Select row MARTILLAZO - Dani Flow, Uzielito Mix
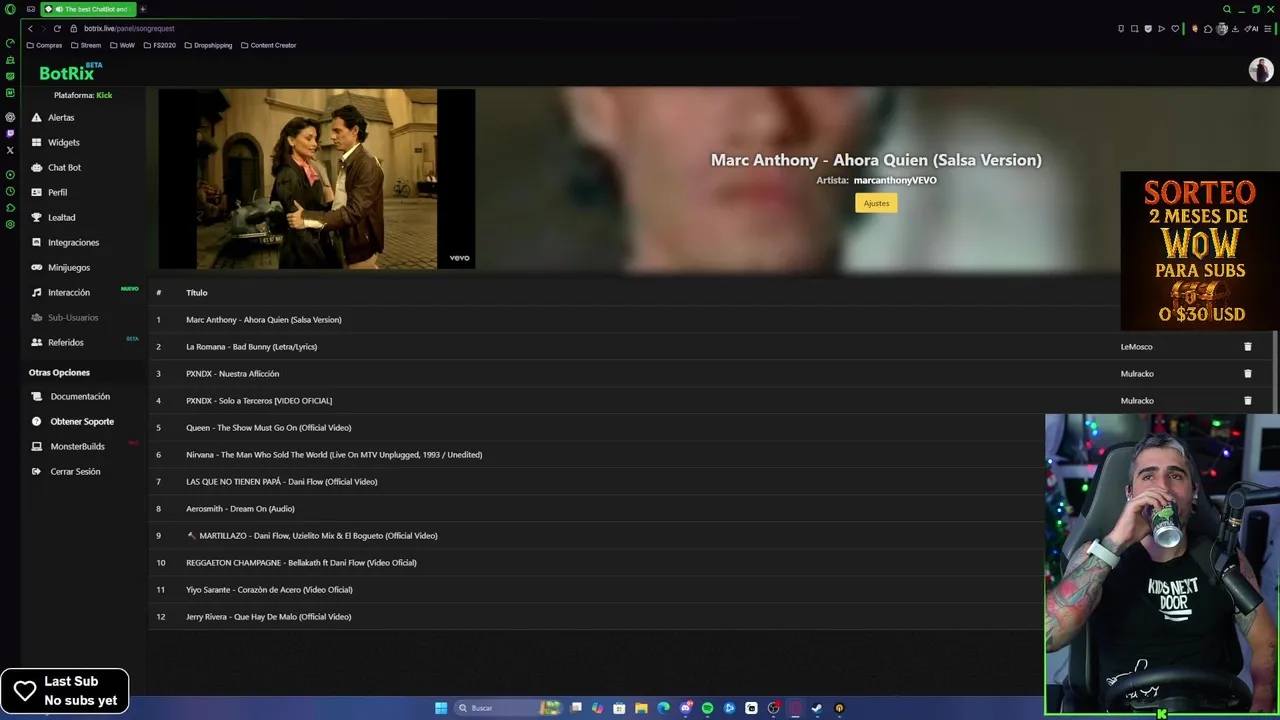The height and width of the screenshot is (720, 1280). point(596,536)
